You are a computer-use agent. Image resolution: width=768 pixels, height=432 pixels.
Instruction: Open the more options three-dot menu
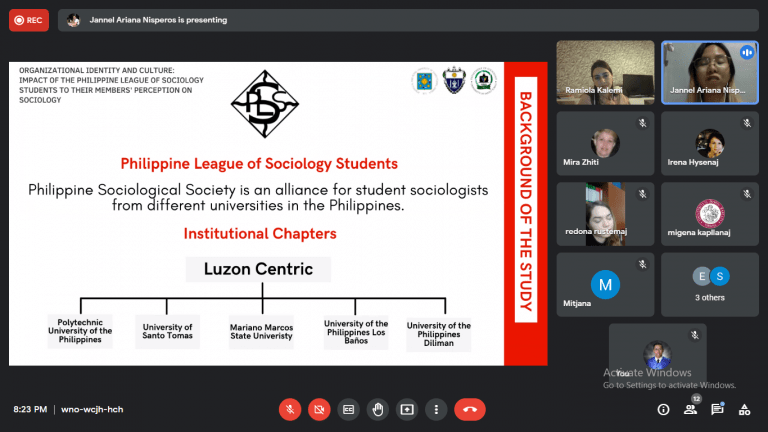(436, 409)
